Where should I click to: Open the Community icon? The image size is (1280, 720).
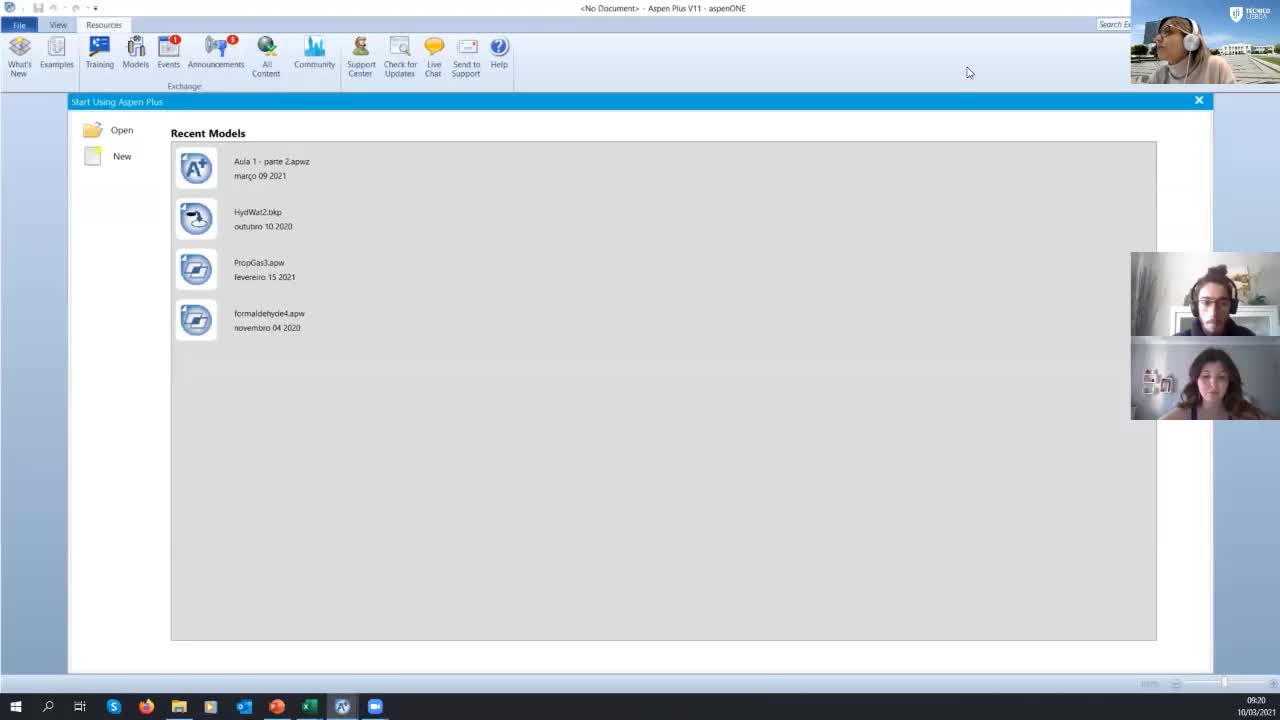point(314,53)
